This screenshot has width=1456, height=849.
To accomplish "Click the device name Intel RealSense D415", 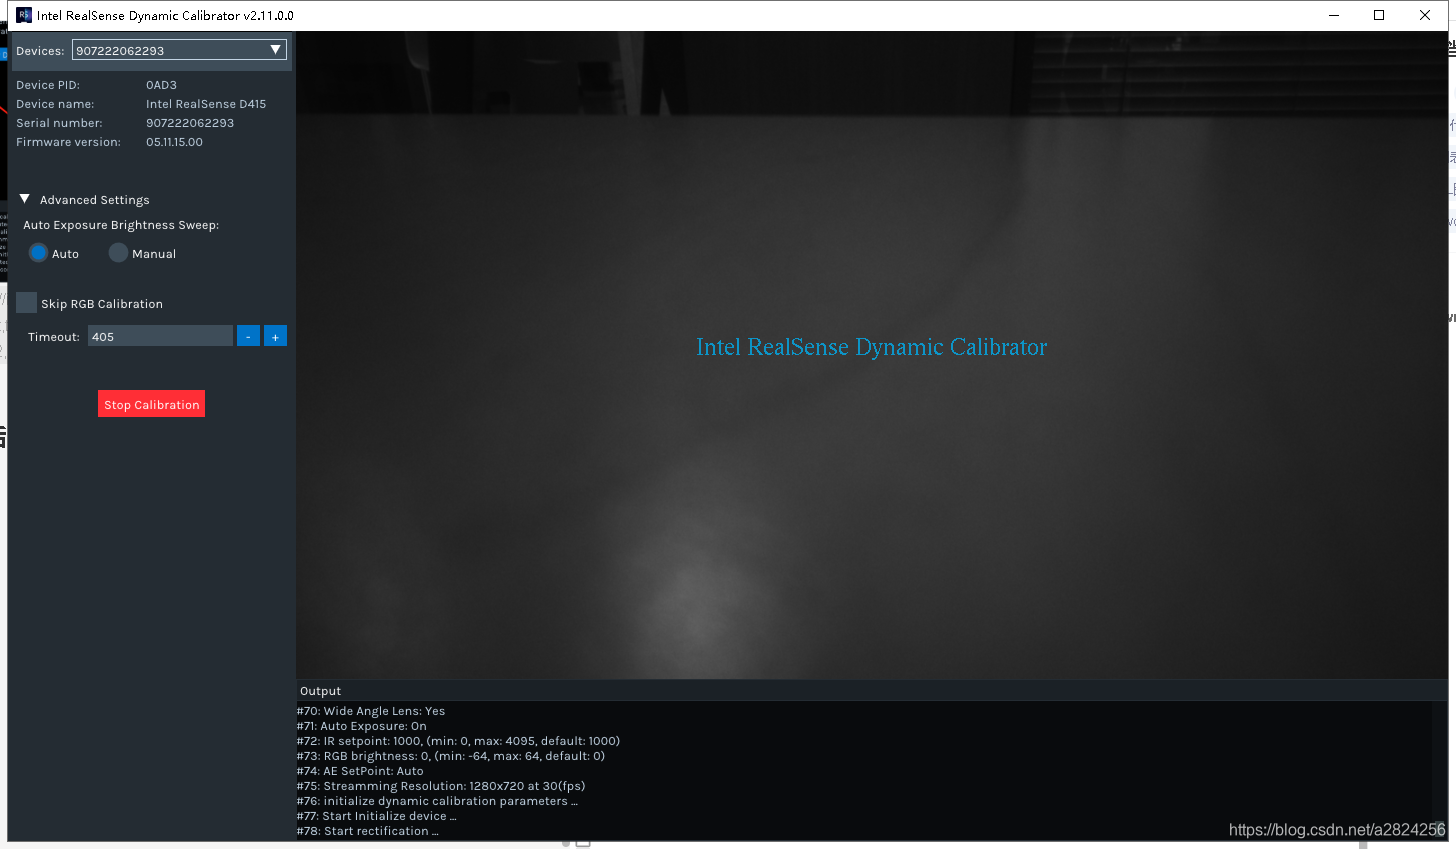I will [x=206, y=104].
